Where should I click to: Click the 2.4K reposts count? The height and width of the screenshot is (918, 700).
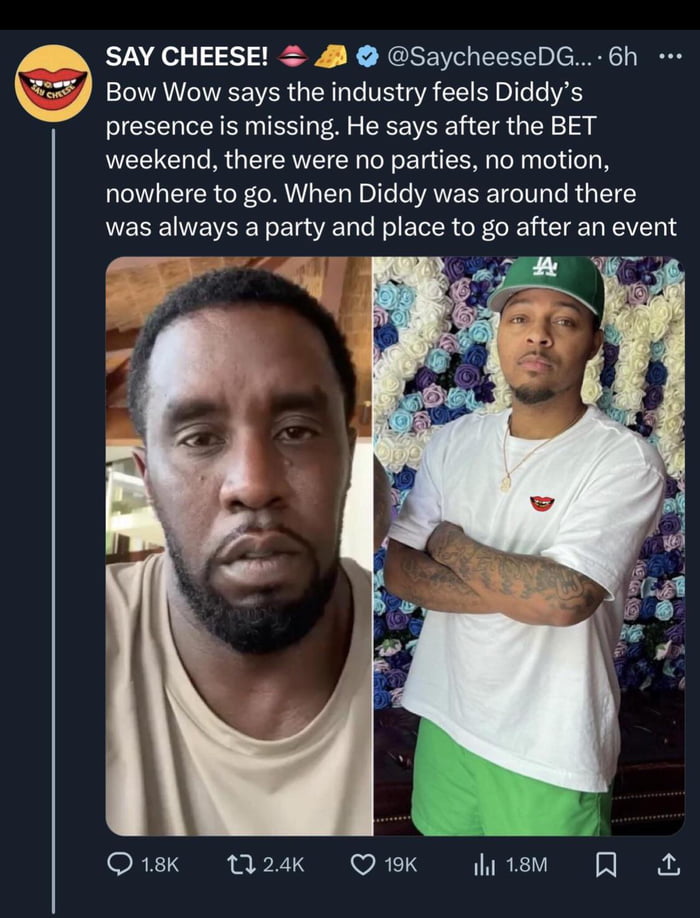point(282,864)
